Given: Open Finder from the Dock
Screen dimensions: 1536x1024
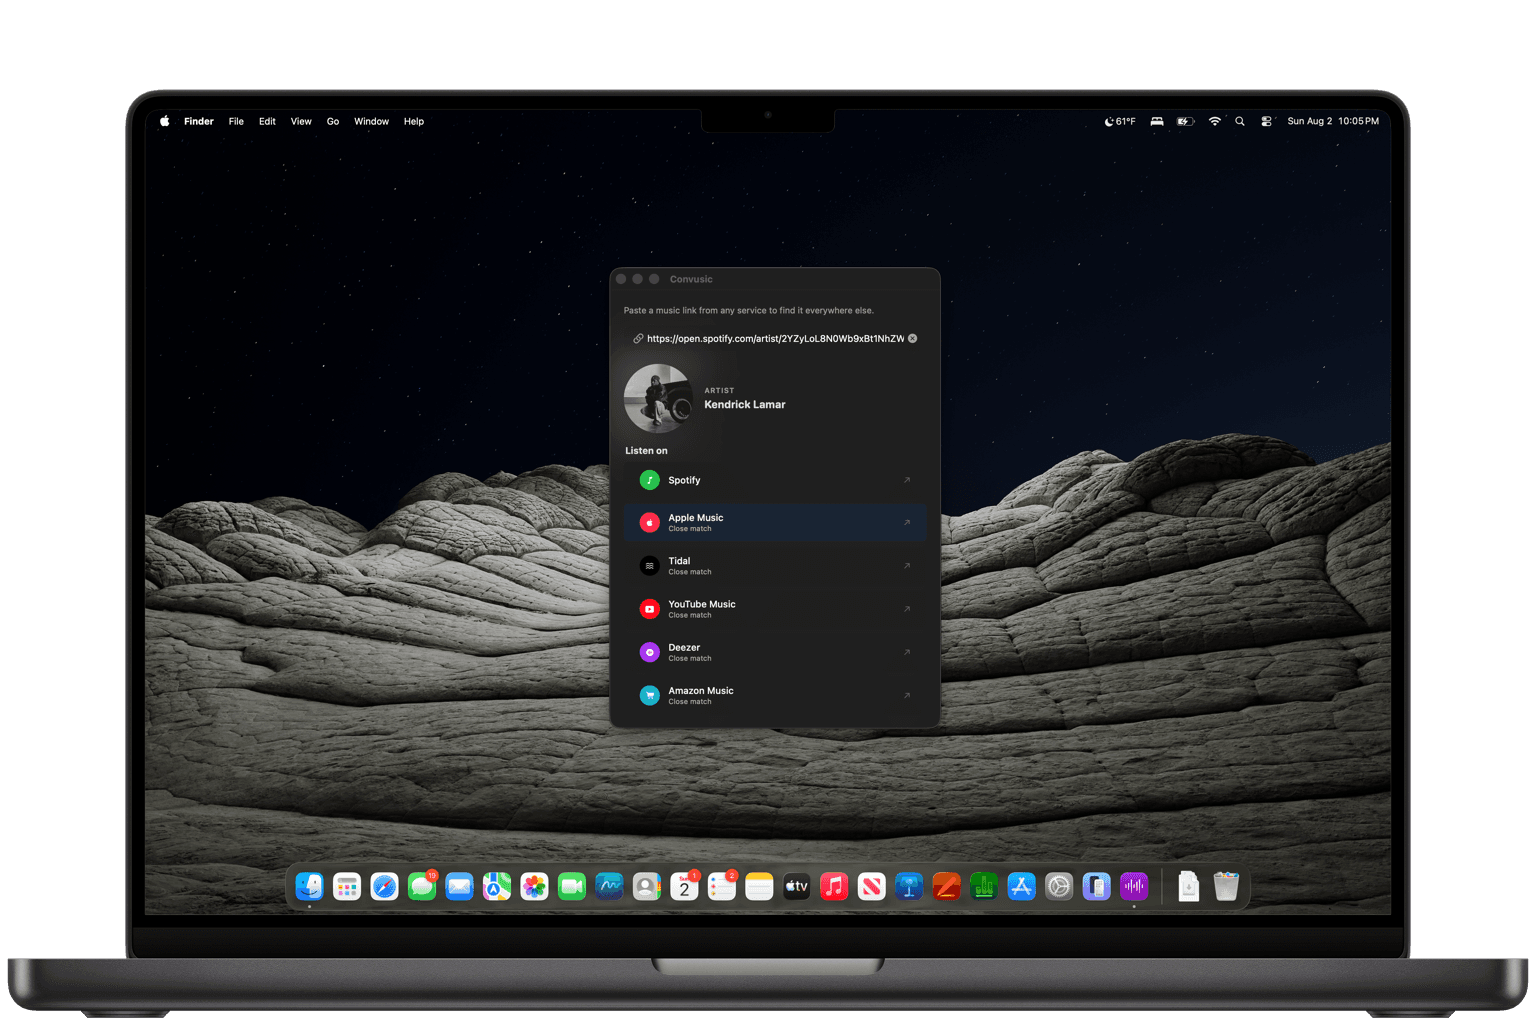Looking at the screenshot, I should (309, 886).
